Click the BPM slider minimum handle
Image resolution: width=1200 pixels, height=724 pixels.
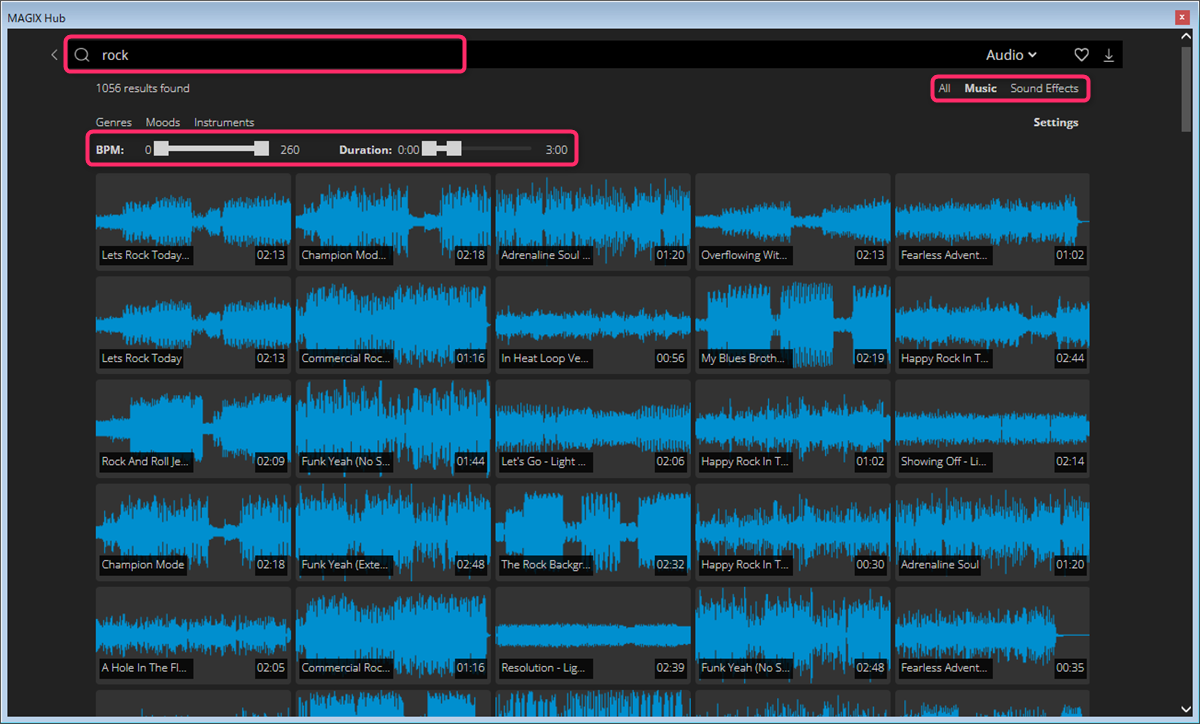161,149
